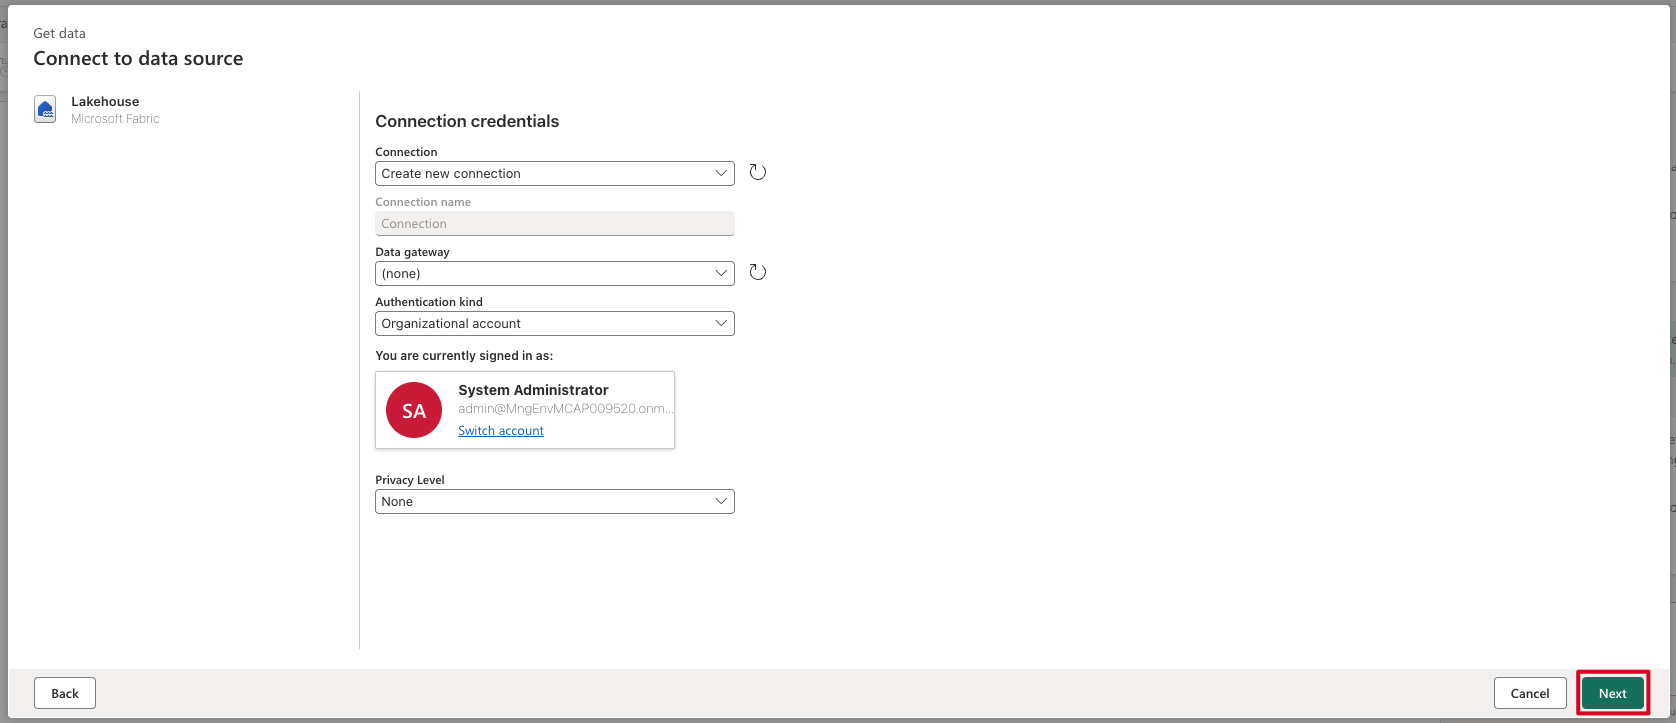Proceed with the Next button
Viewport: 1676px width, 723px height.
pos(1612,693)
